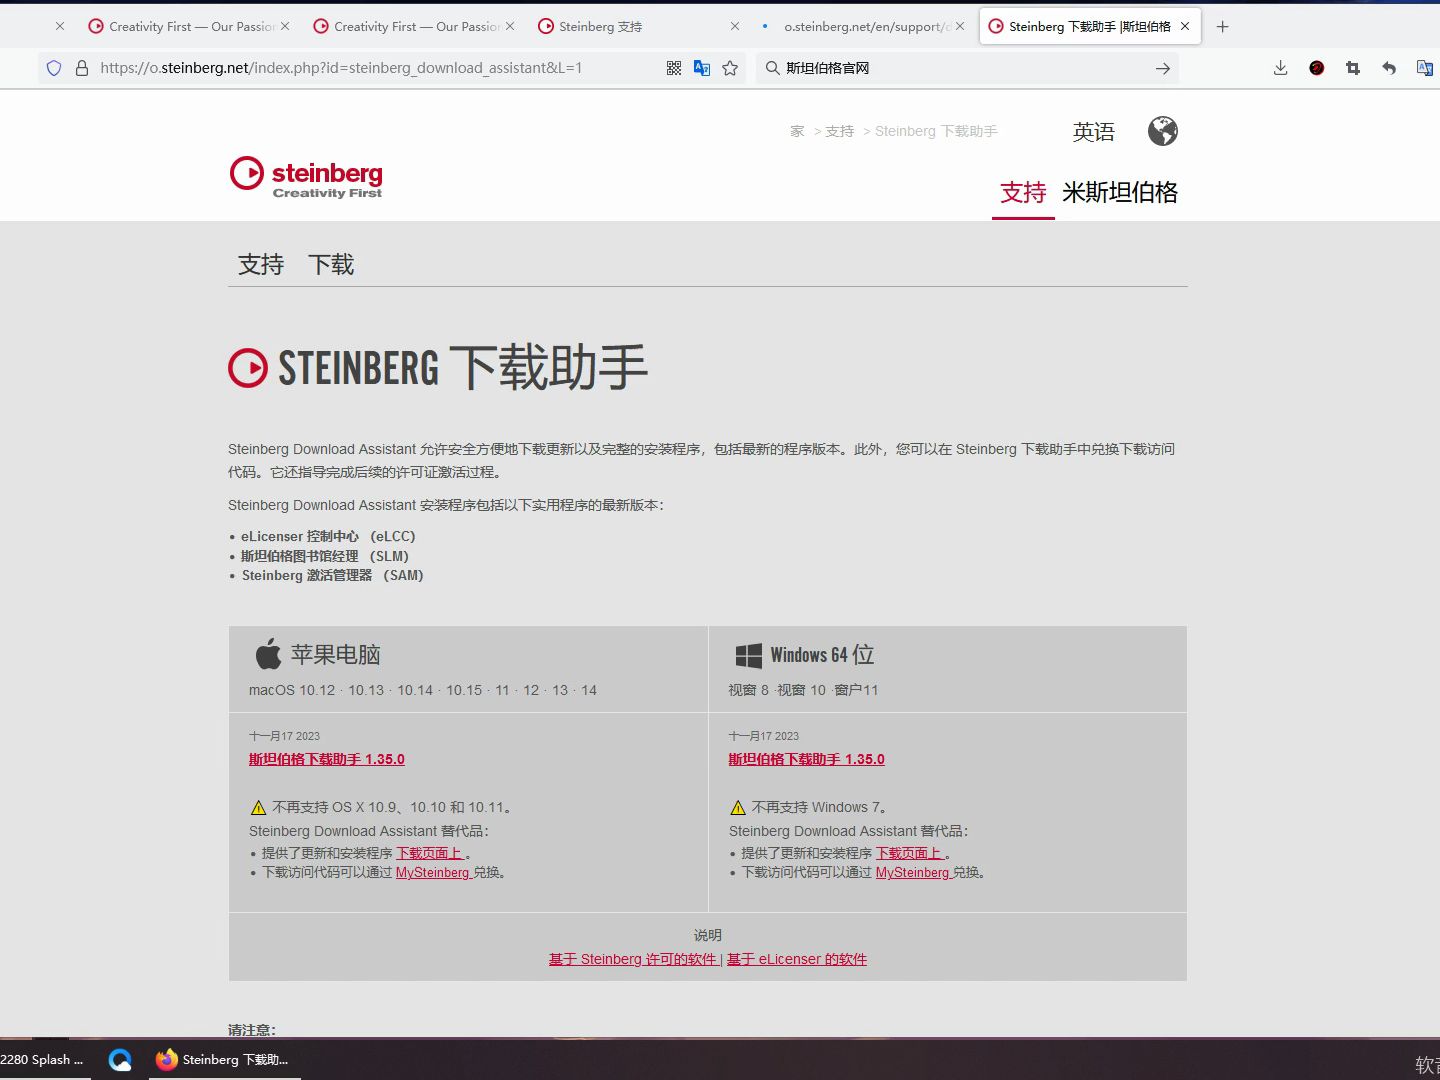The image size is (1440, 1080).
Task: Click the Windows logo in Windows 64 位 header
Action: 749,655
